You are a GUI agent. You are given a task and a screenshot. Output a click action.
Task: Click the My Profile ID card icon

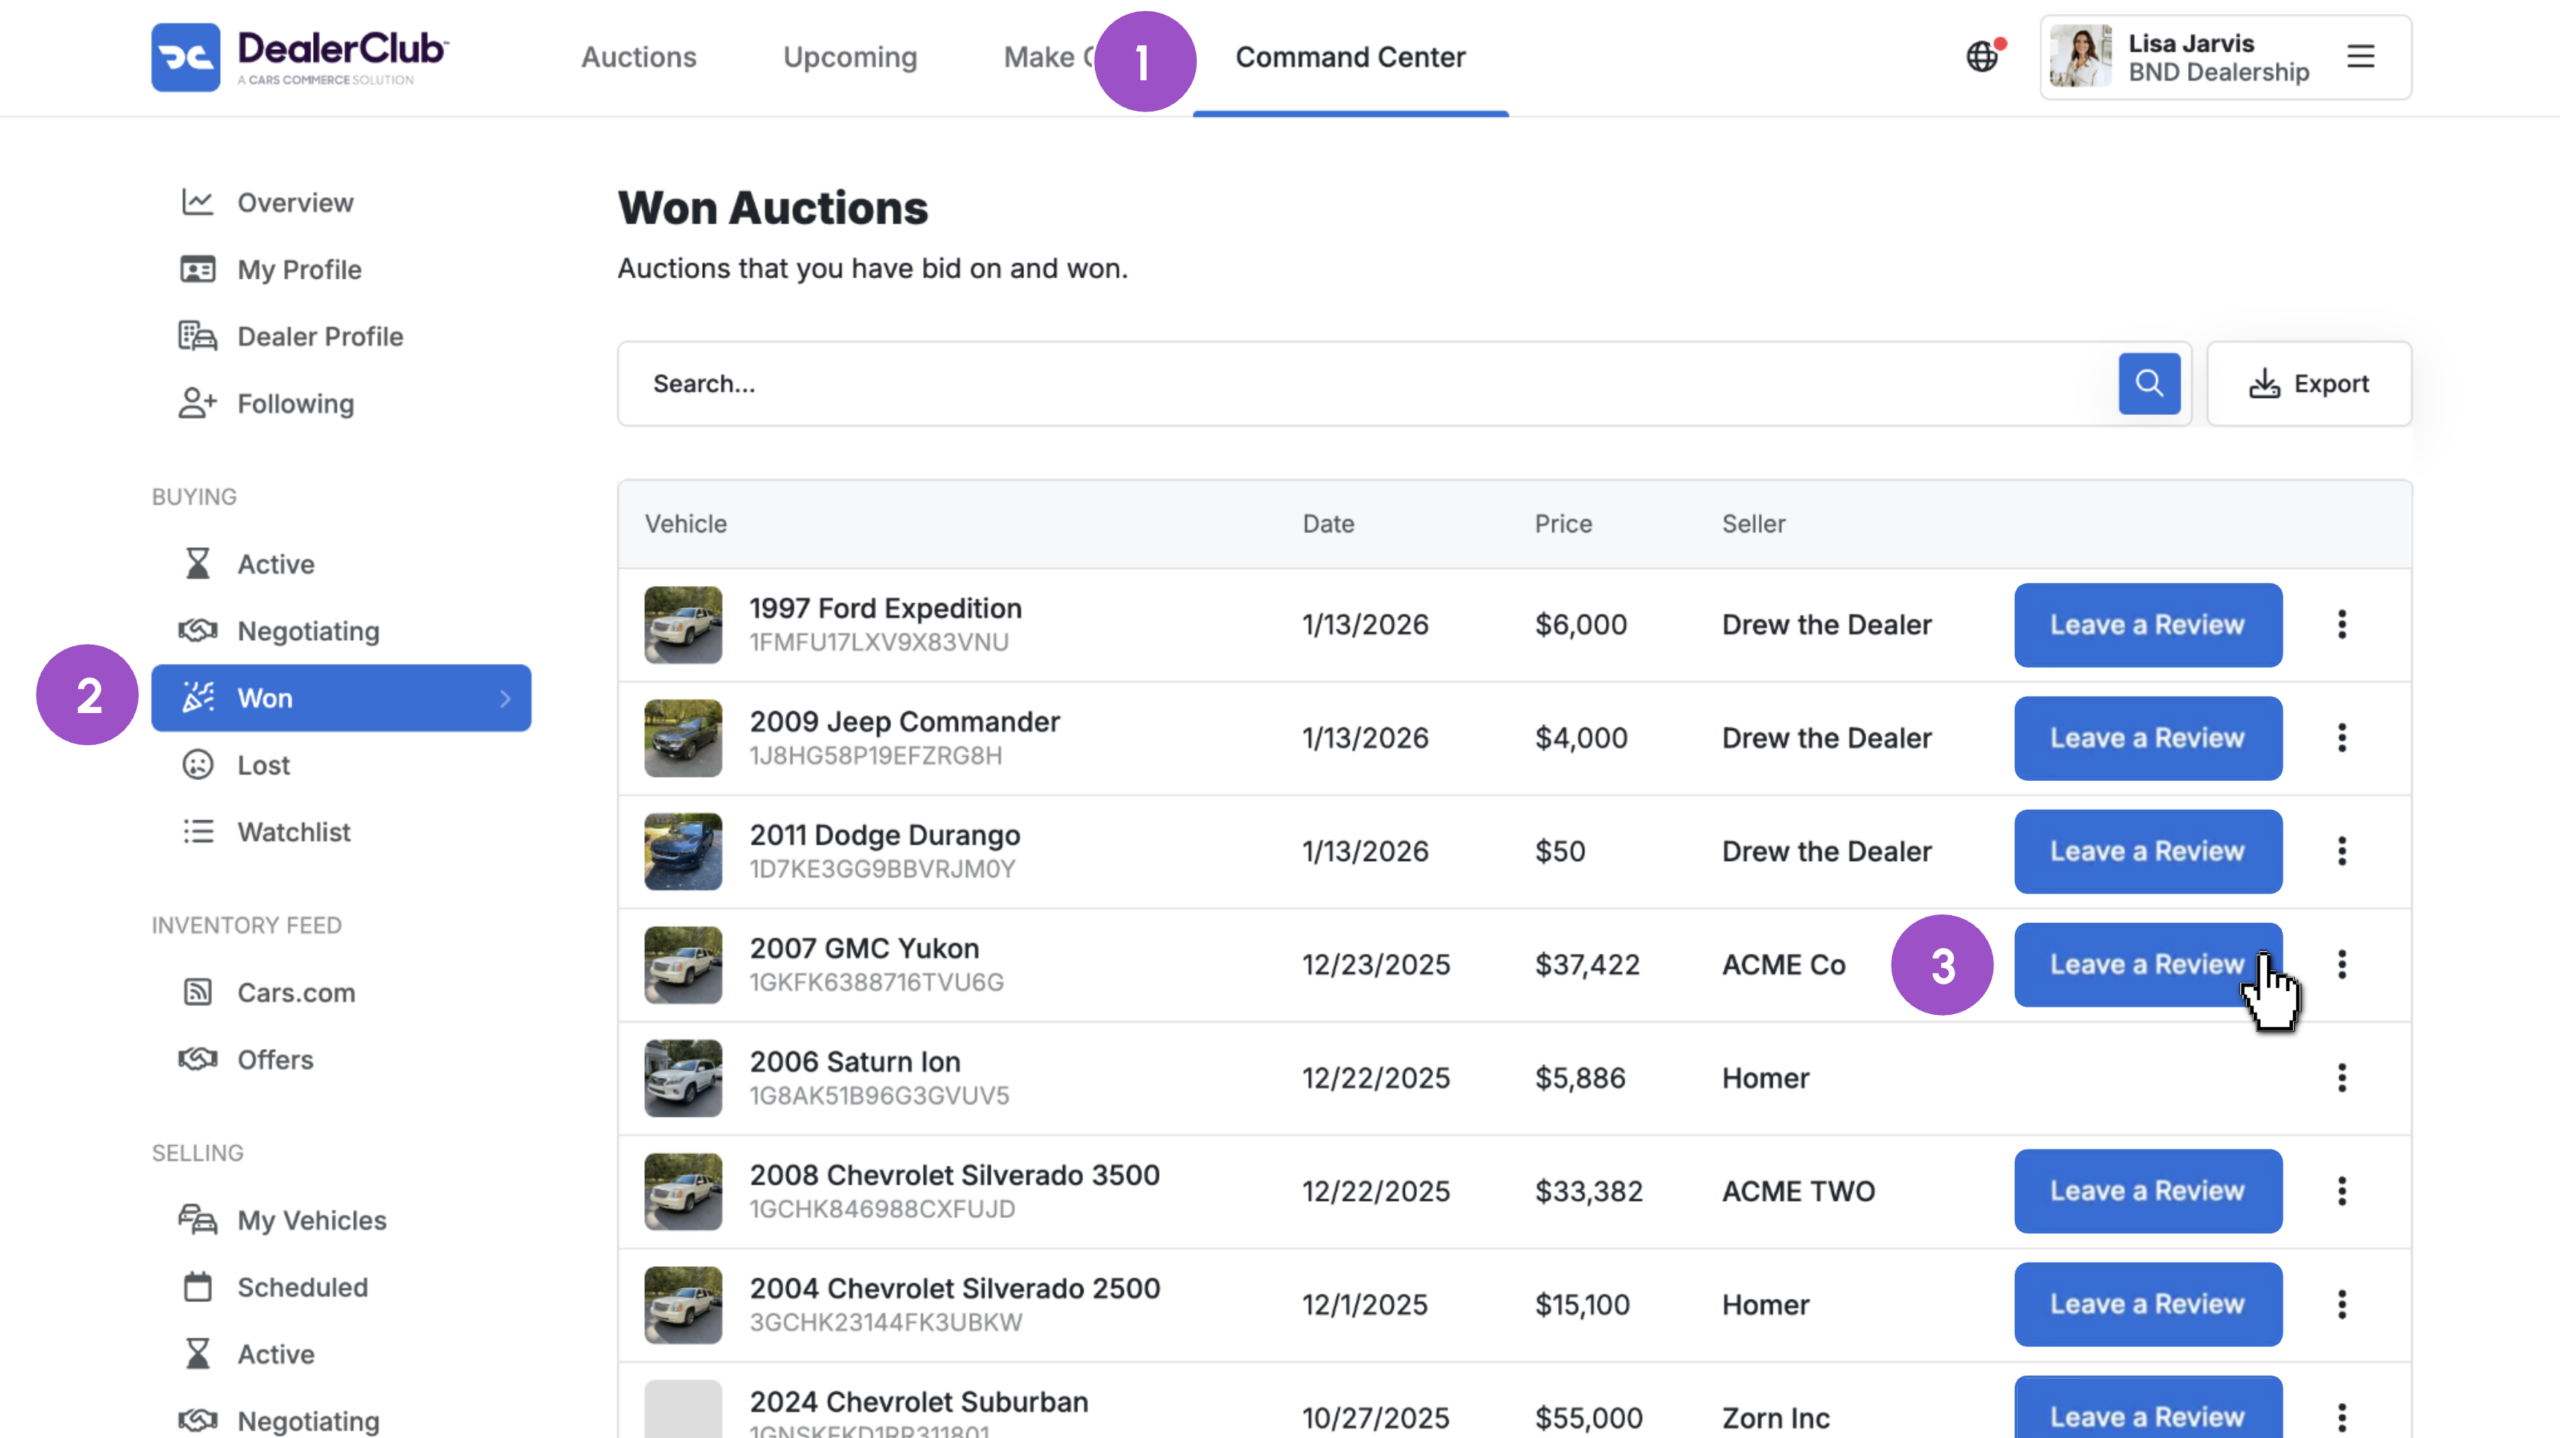198,269
